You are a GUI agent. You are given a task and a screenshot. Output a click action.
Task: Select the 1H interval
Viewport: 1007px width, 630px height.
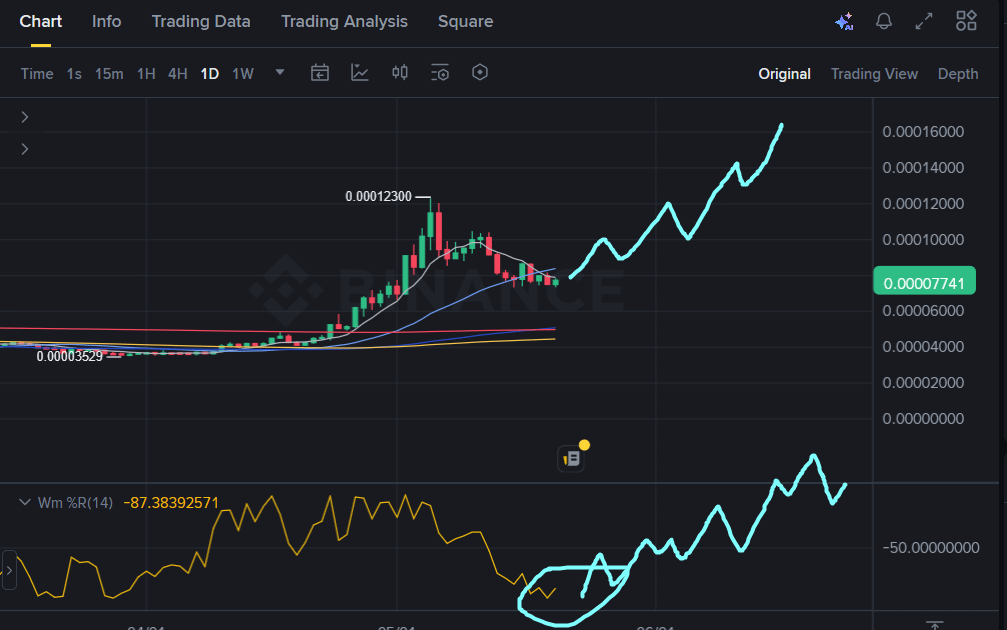(146, 74)
